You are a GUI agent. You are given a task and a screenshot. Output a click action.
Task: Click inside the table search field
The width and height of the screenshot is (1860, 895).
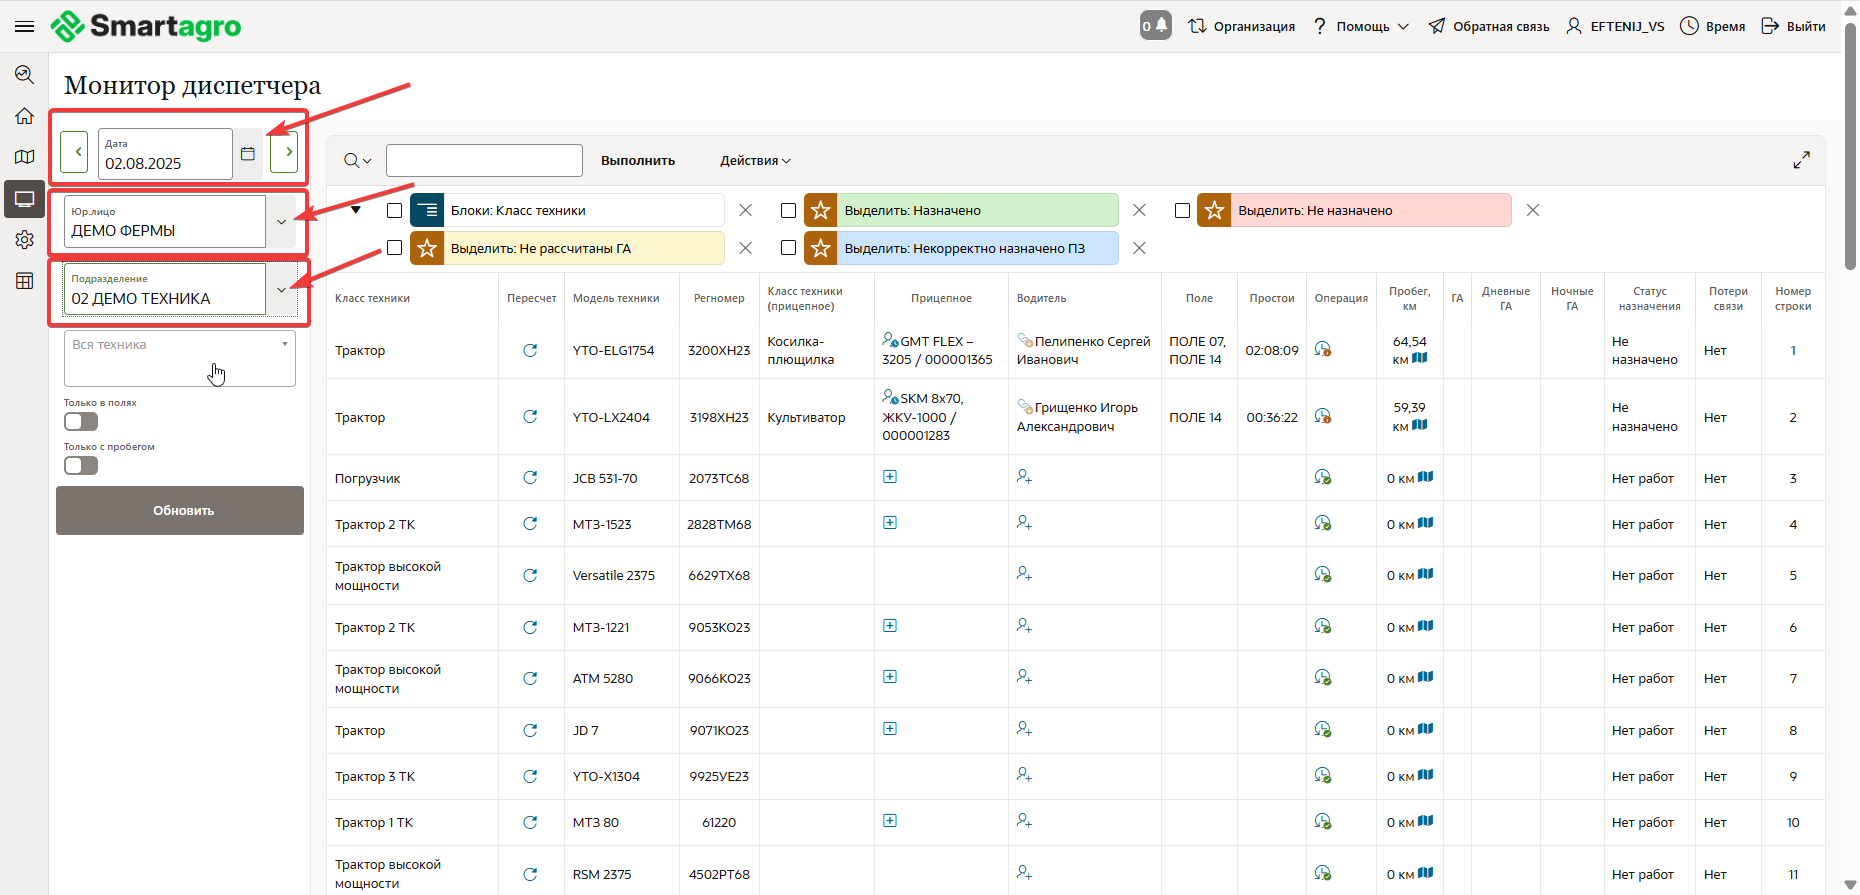coord(484,161)
